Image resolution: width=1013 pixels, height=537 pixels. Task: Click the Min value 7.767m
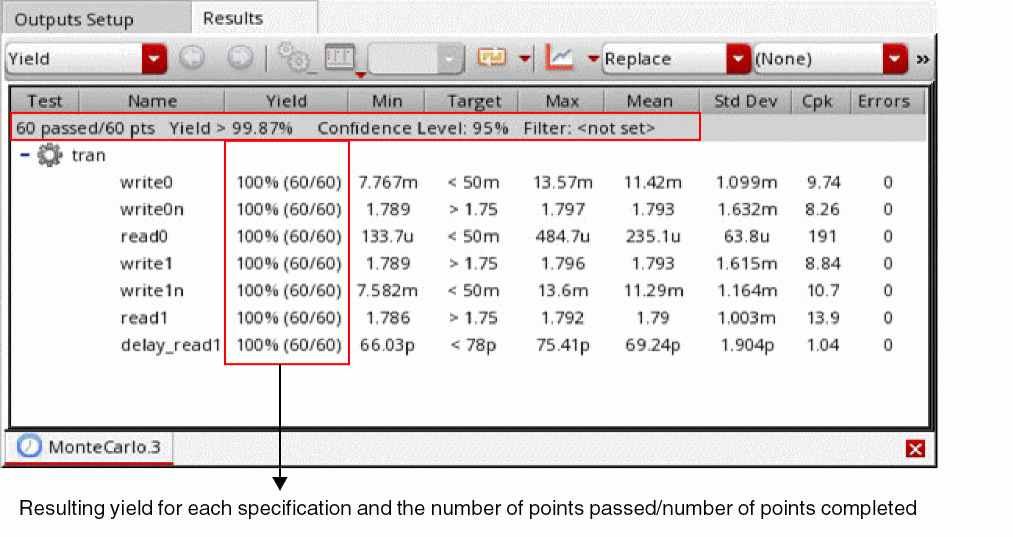click(x=388, y=182)
